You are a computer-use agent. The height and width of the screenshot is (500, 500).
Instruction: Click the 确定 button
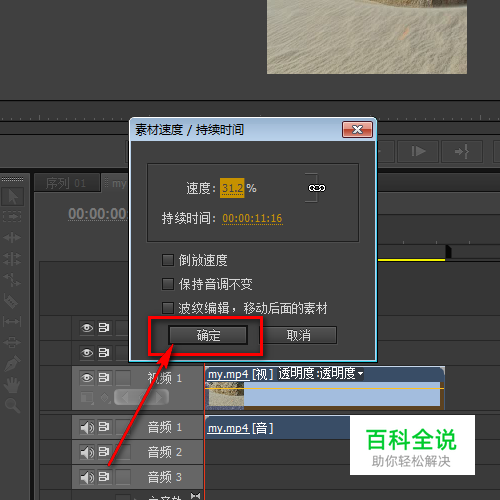[208, 335]
